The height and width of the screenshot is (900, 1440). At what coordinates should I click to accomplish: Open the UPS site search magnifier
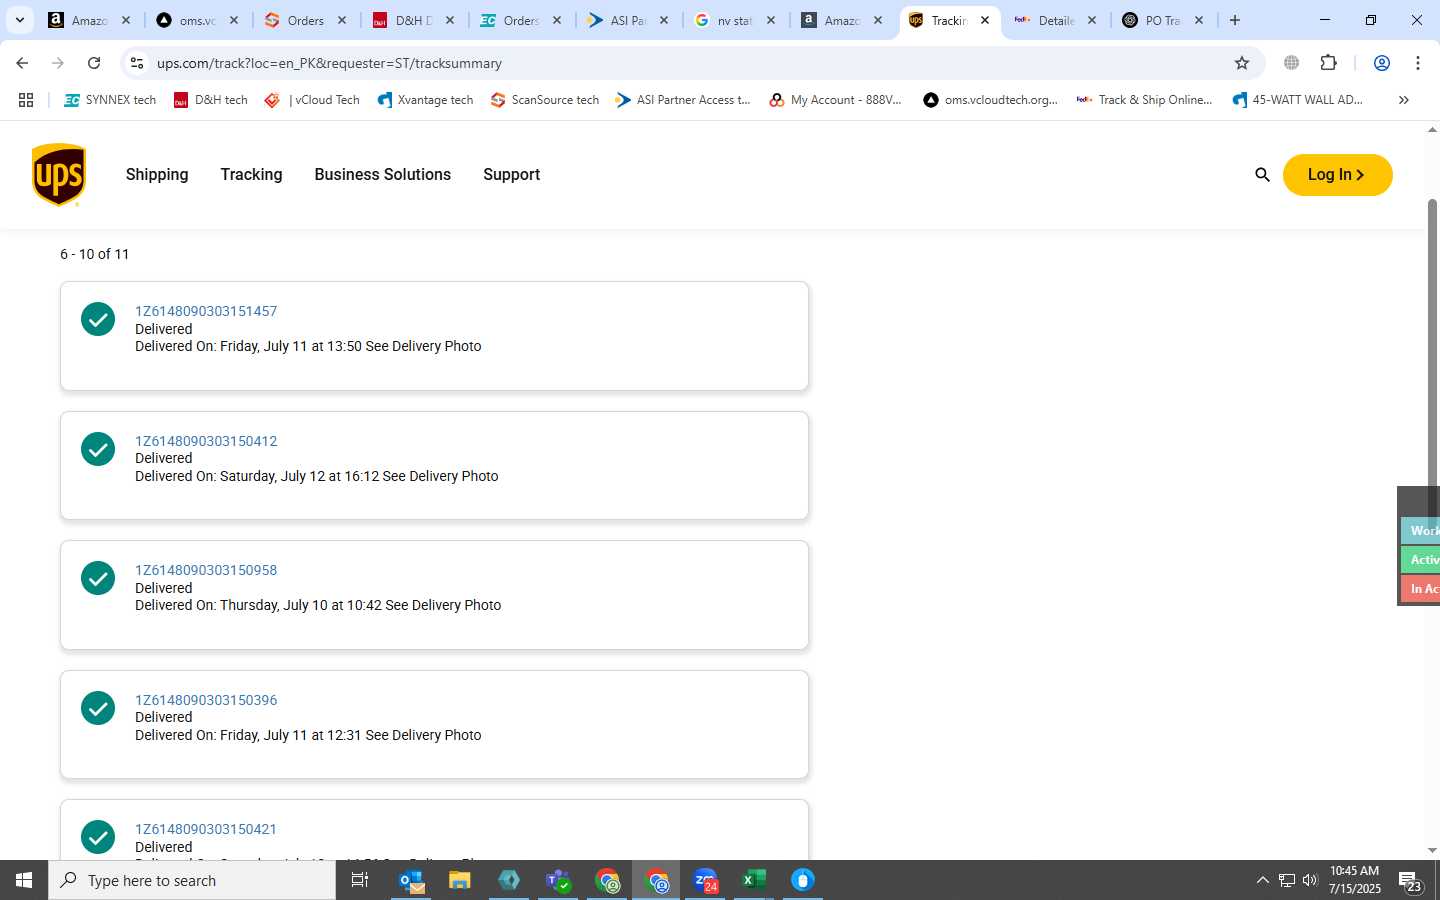[1262, 175]
